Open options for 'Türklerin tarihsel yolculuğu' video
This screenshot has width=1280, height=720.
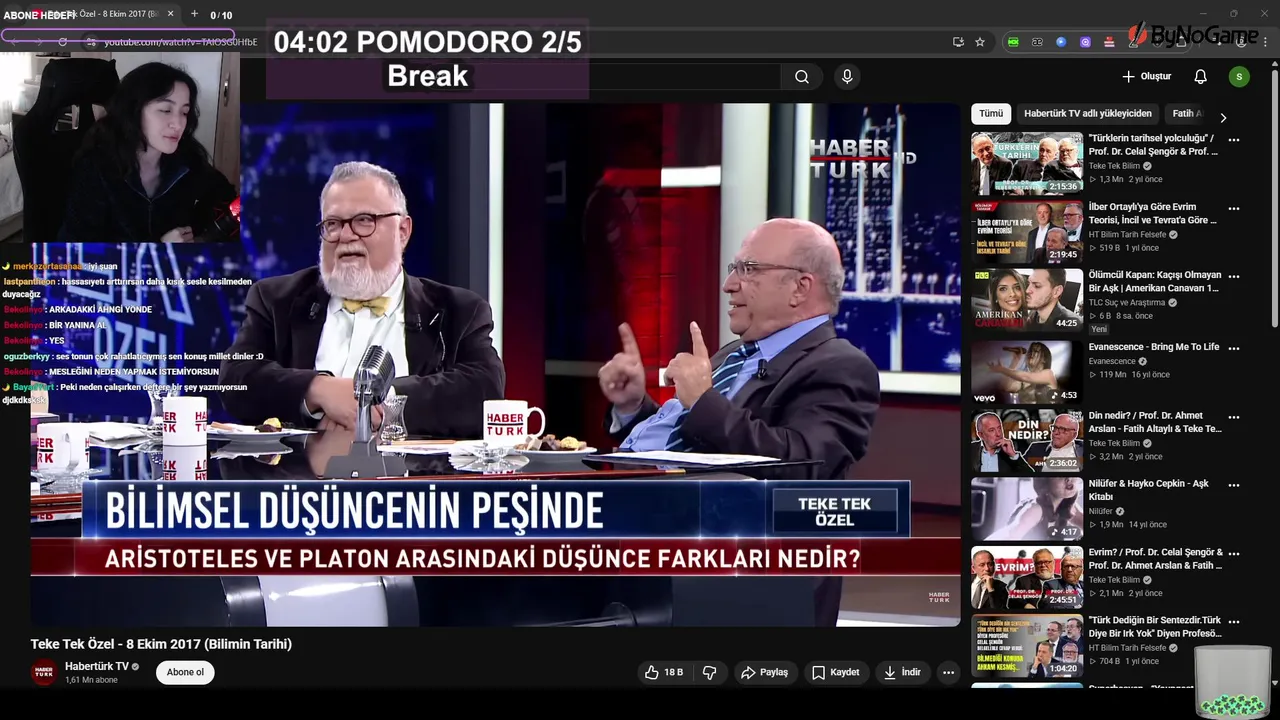(x=1234, y=140)
